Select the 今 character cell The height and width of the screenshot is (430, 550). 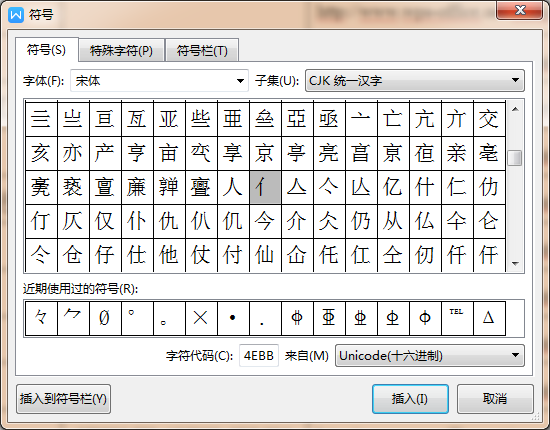(265, 221)
